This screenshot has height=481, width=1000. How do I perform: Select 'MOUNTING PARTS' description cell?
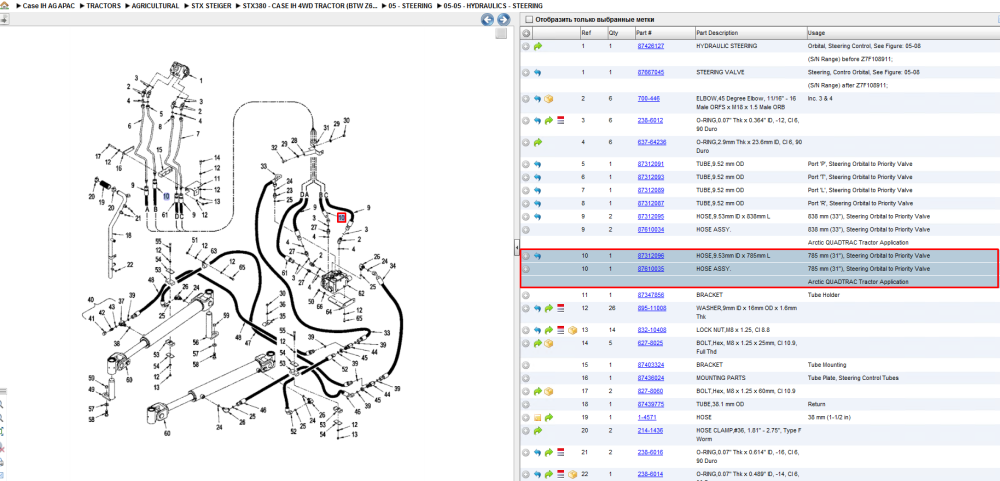720,378
